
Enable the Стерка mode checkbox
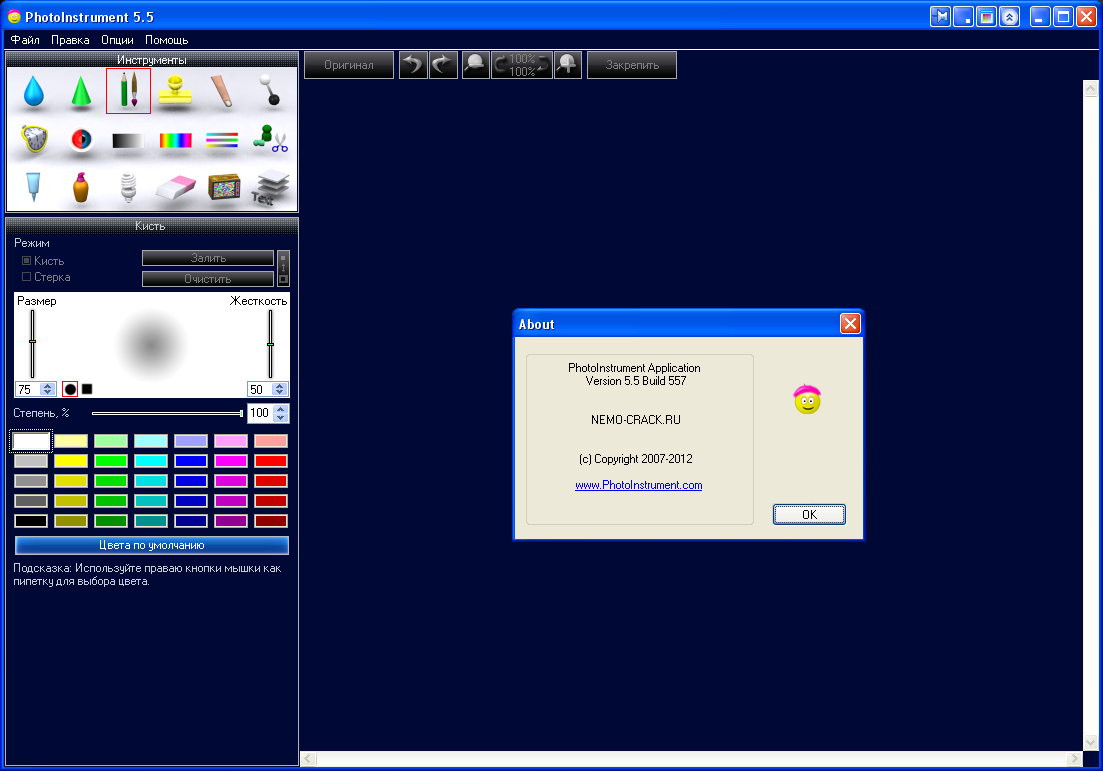coord(27,276)
